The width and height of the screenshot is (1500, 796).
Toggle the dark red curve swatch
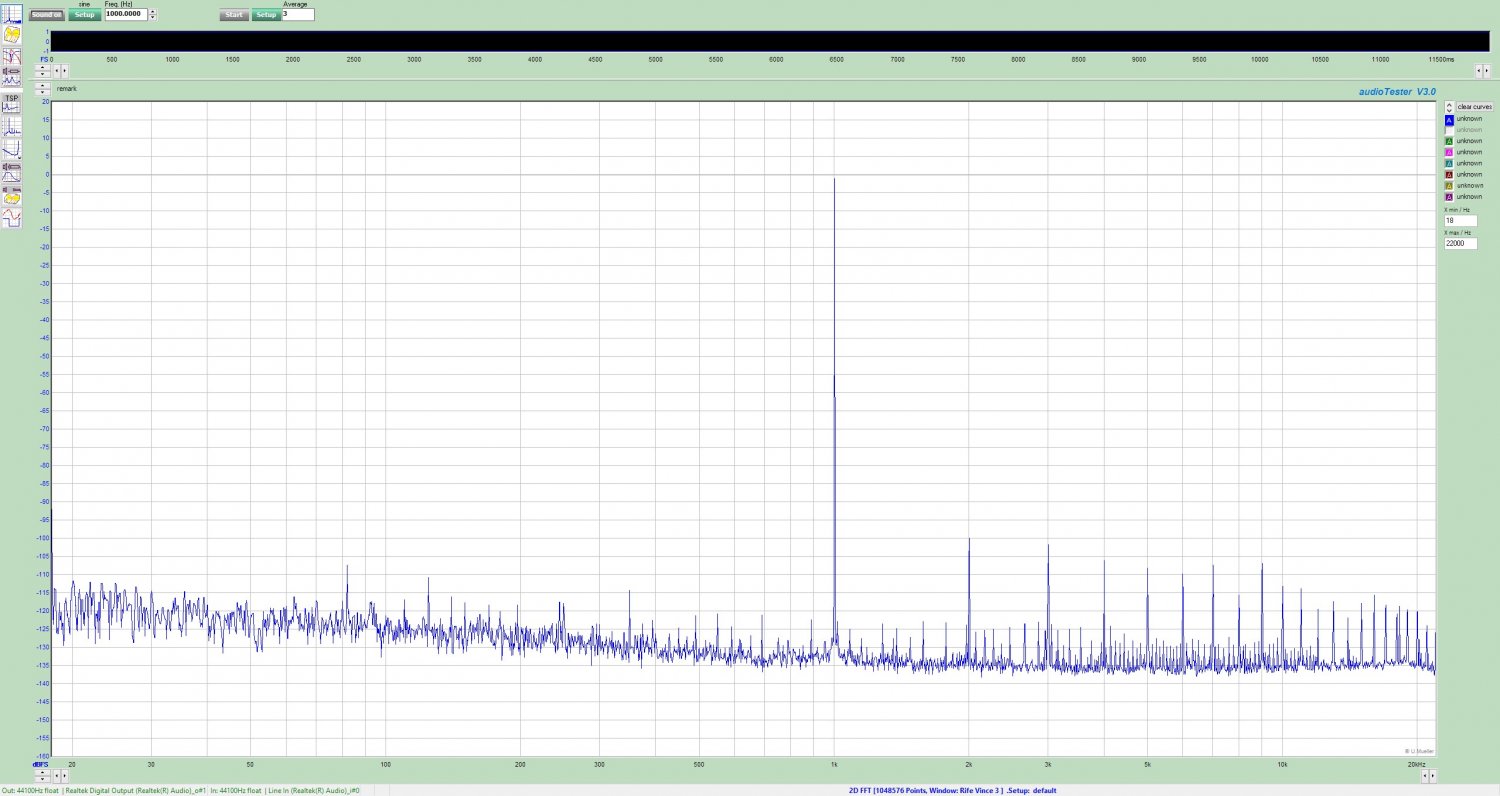pyautogui.click(x=1449, y=175)
